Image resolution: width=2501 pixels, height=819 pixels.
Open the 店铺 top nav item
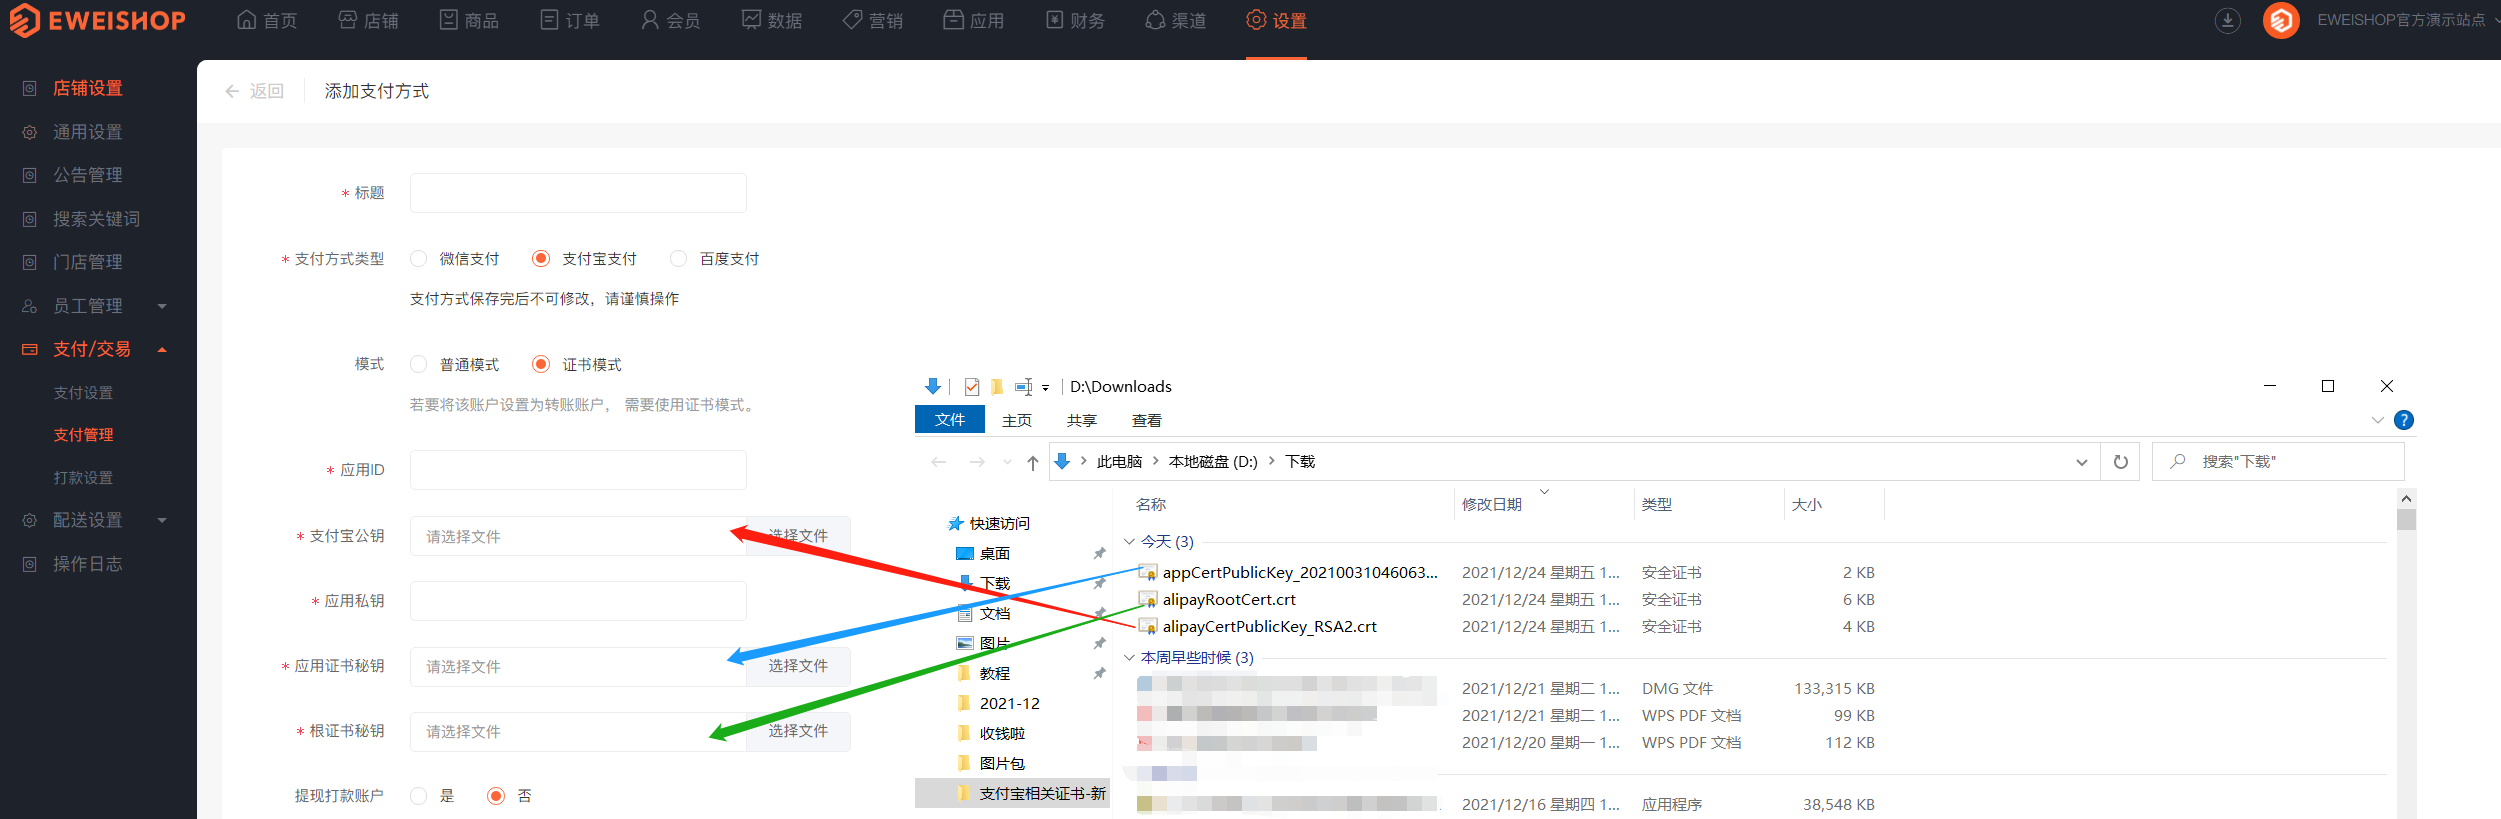tap(368, 20)
